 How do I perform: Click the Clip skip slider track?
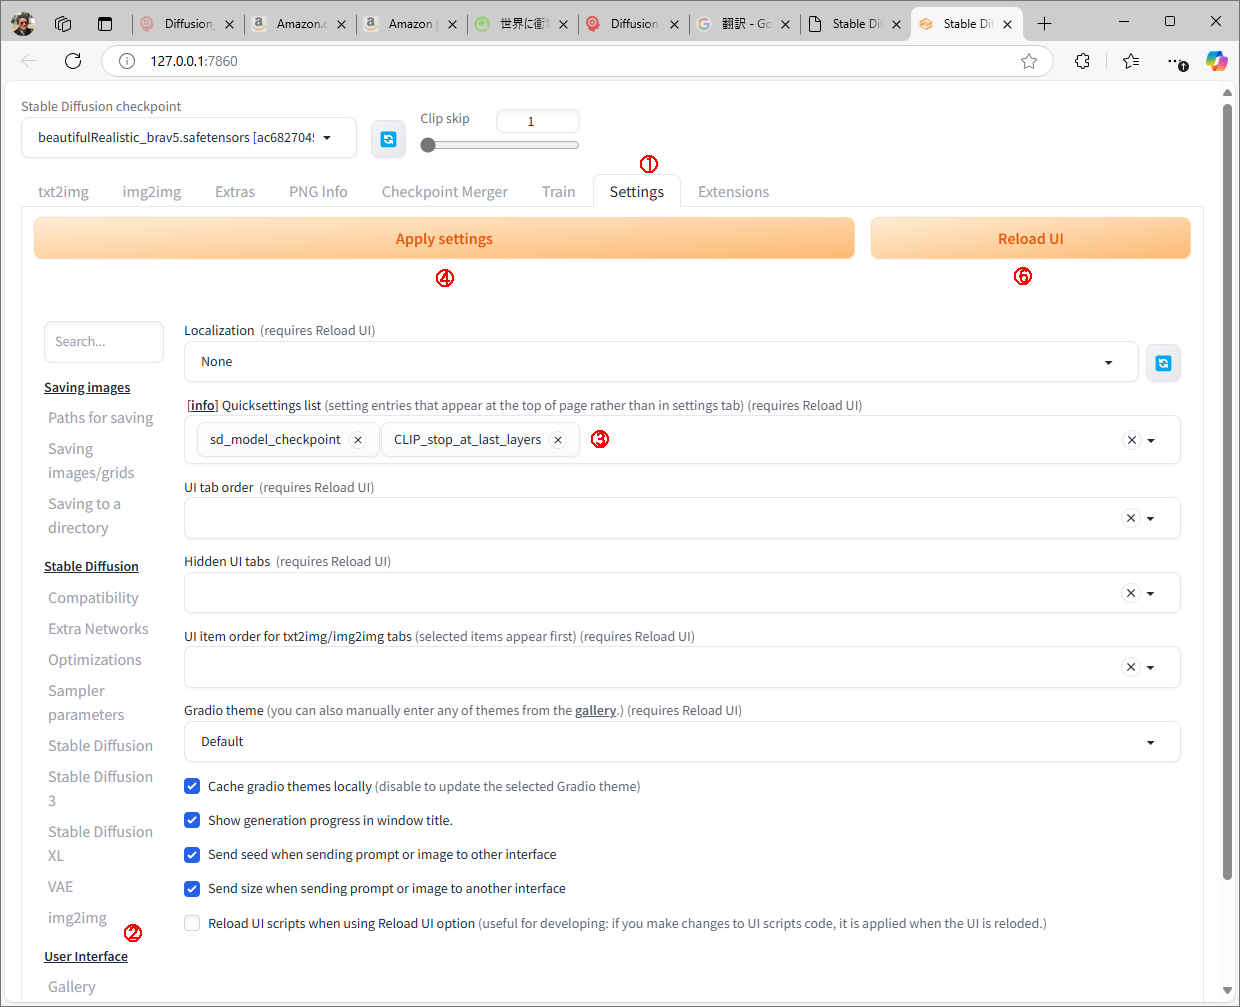pyautogui.click(x=505, y=145)
